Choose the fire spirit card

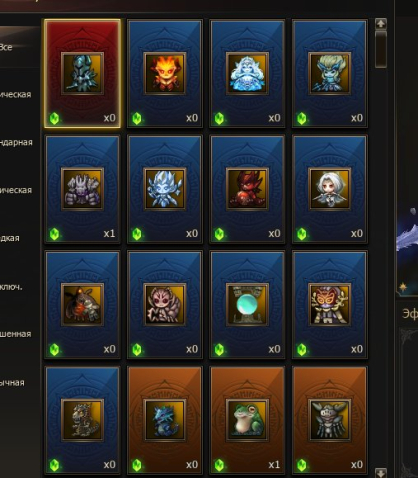(x=165, y=73)
